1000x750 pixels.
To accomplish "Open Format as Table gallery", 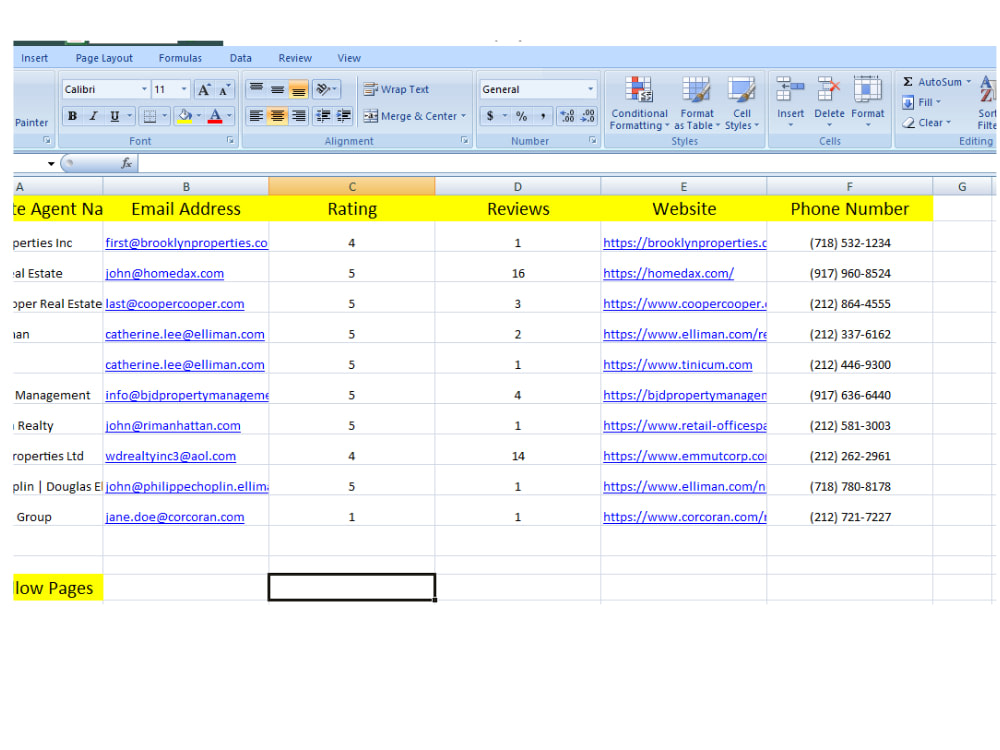I will 696,103.
